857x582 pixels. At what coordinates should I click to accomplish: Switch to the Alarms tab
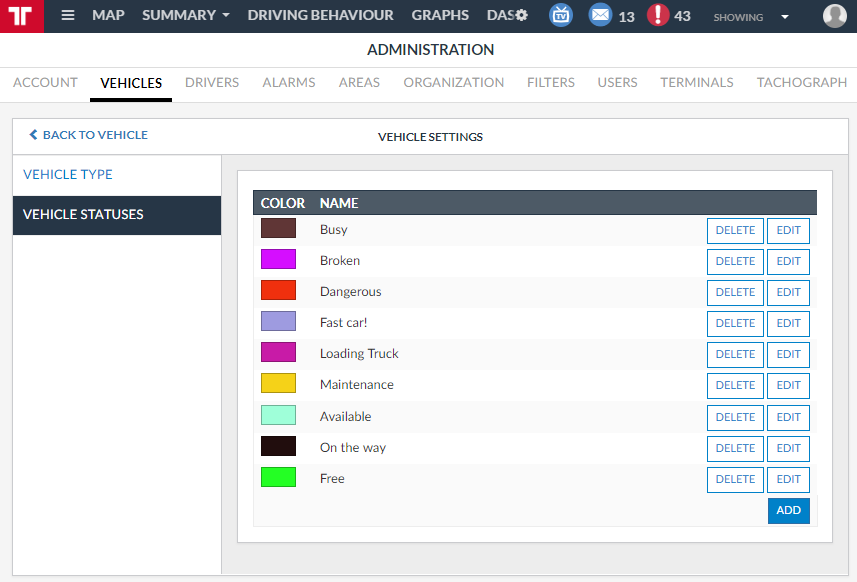tap(289, 83)
